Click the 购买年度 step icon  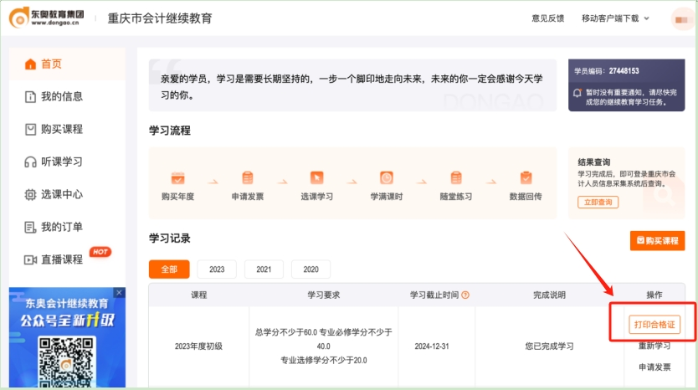[x=178, y=178]
